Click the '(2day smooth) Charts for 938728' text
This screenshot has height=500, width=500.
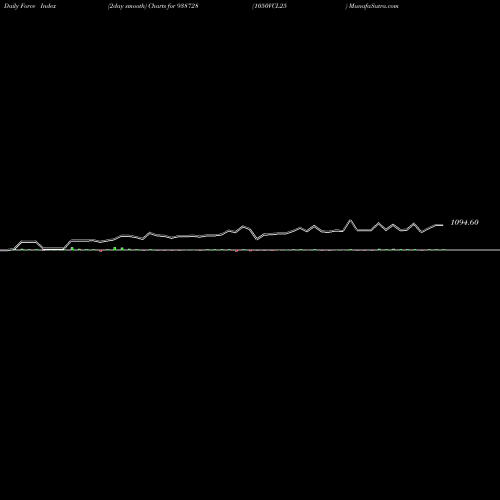(x=153, y=6)
